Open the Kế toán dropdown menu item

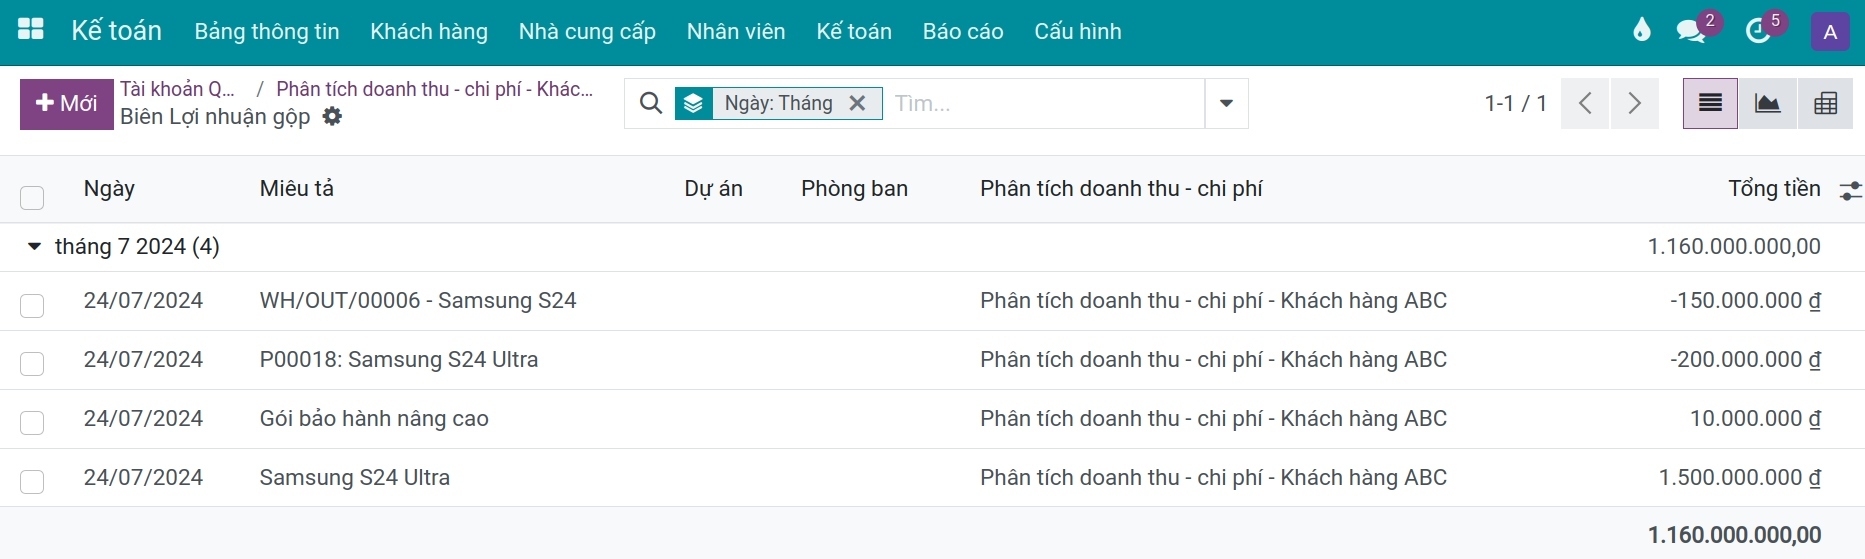point(854,32)
